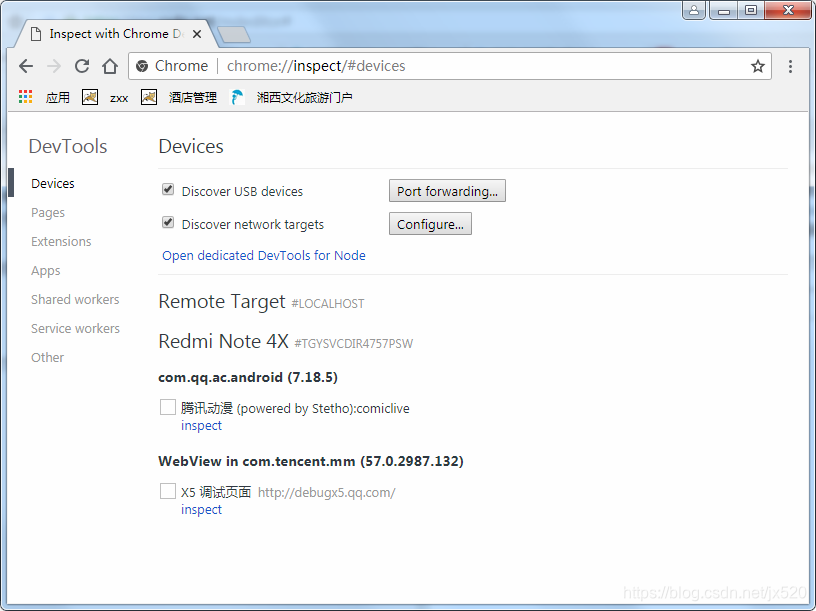Click the http://debugx5.qq.com/ URL text
Viewport: 816px width, 611px height.
327,493
